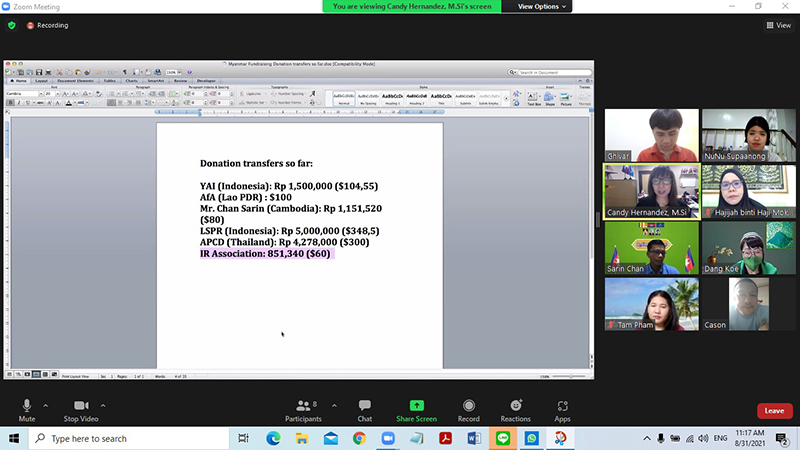Click the green encryption shield icon
The height and width of the screenshot is (450, 800).
click(12, 25)
